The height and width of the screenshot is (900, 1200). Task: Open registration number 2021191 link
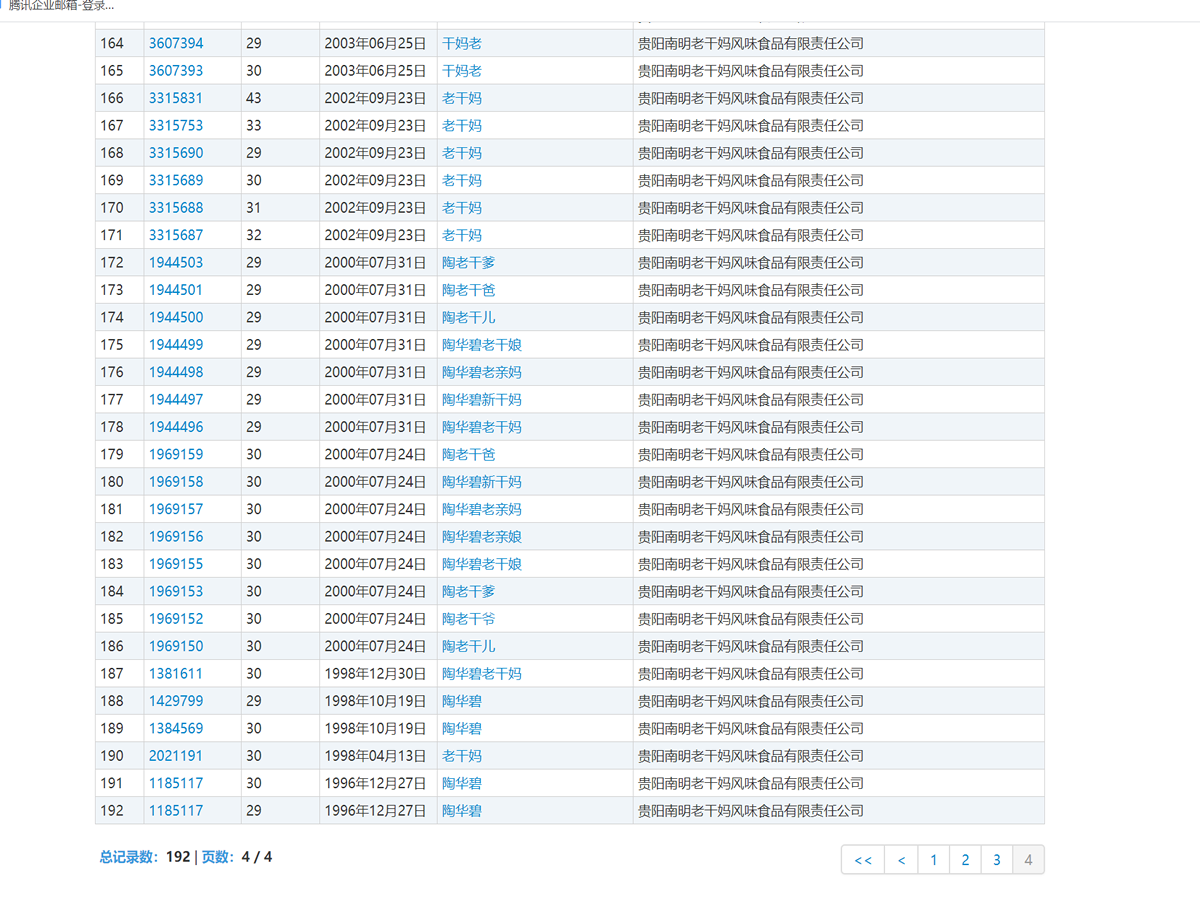(x=176, y=755)
